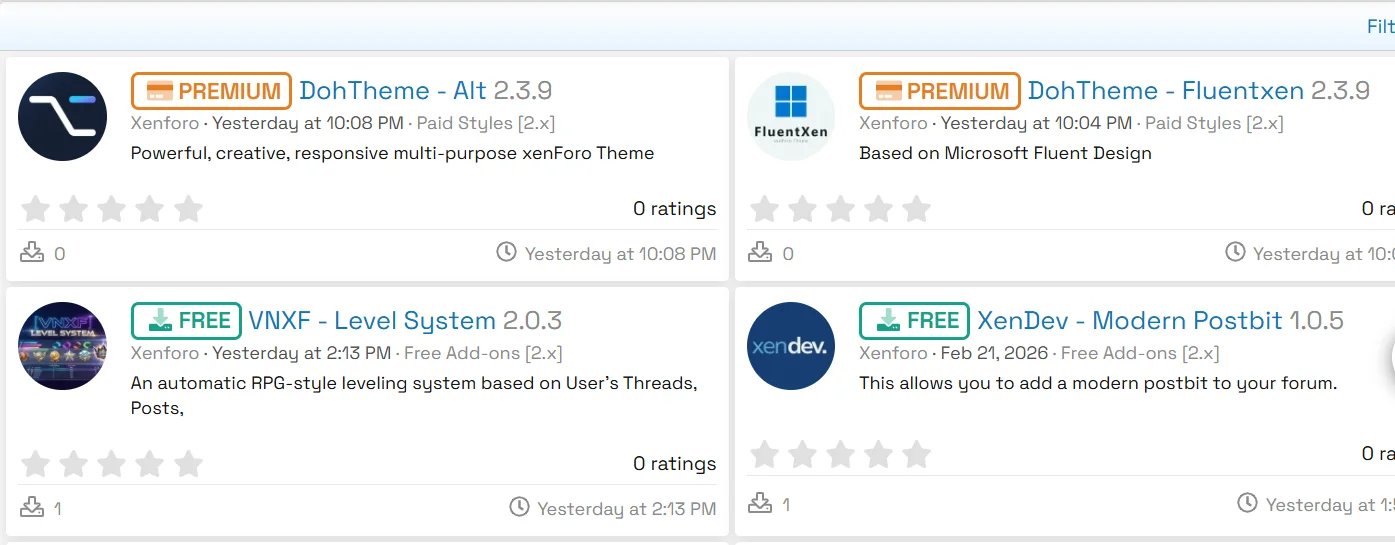Open the xendev. logo thumbnail

791,346
